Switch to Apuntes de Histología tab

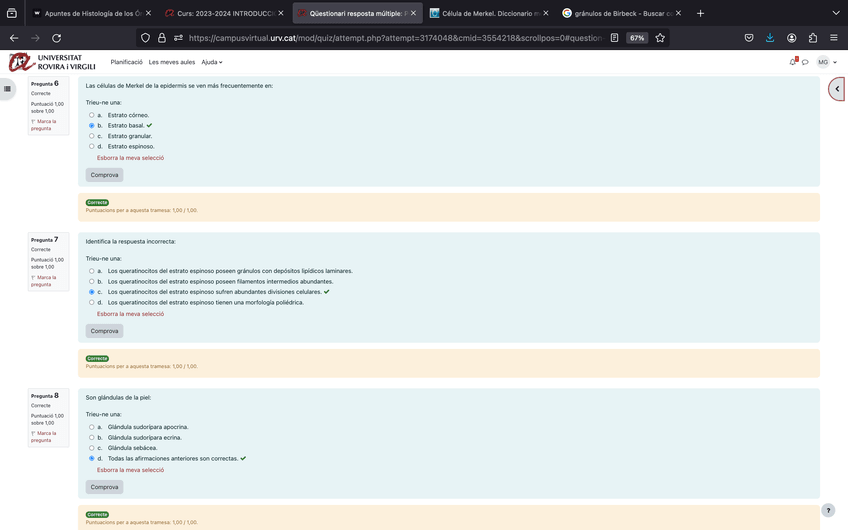tap(92, 13)
